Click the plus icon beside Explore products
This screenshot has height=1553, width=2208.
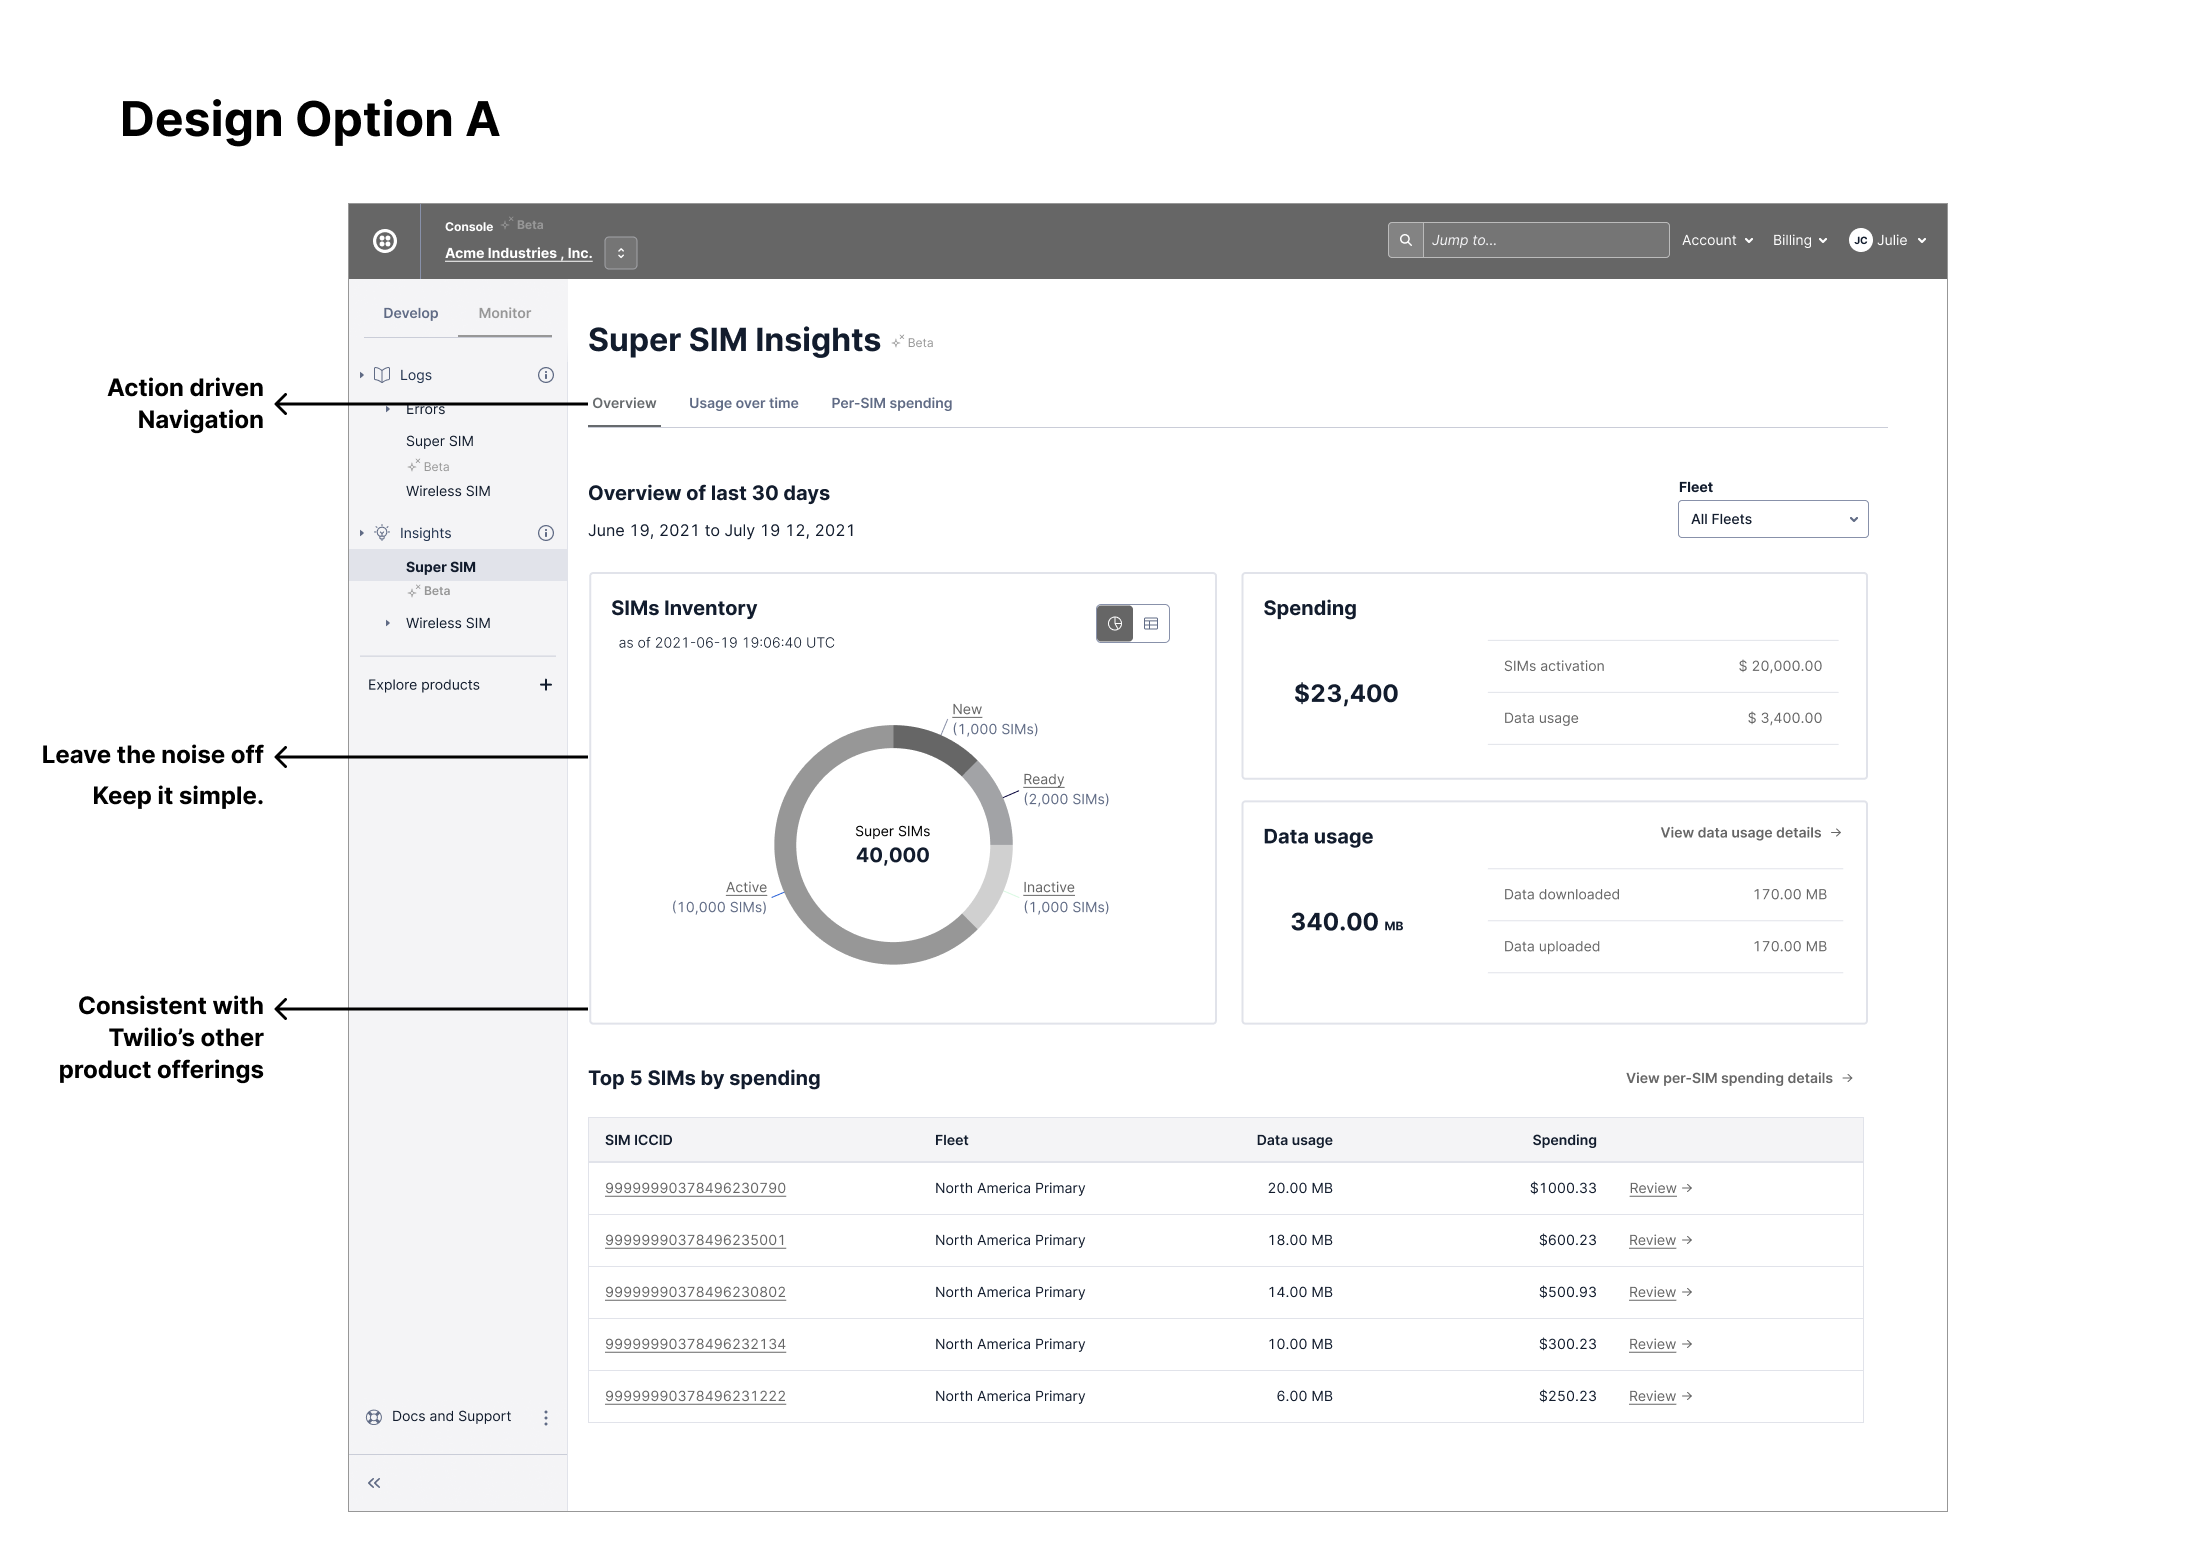(x=546, y=685)
